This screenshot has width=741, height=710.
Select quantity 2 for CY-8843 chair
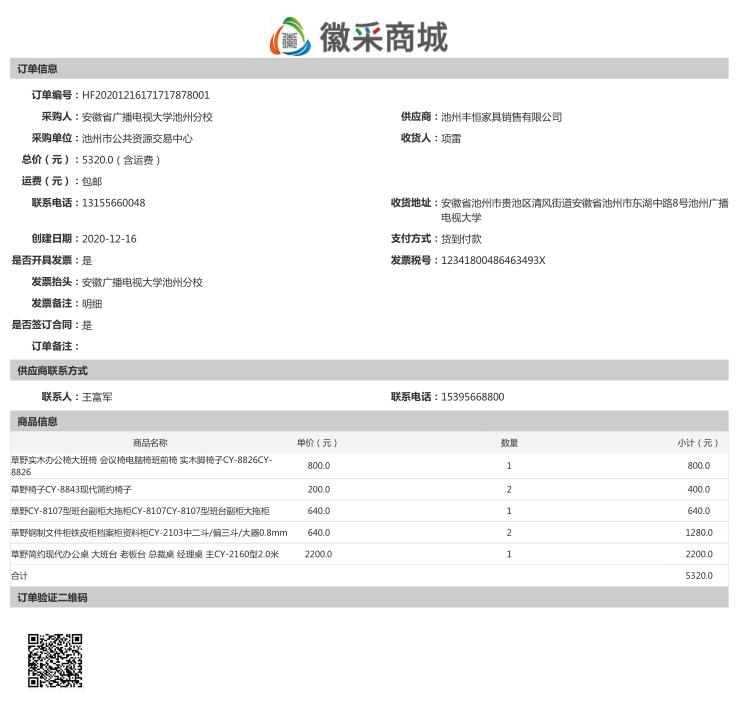tap(509, 489)
